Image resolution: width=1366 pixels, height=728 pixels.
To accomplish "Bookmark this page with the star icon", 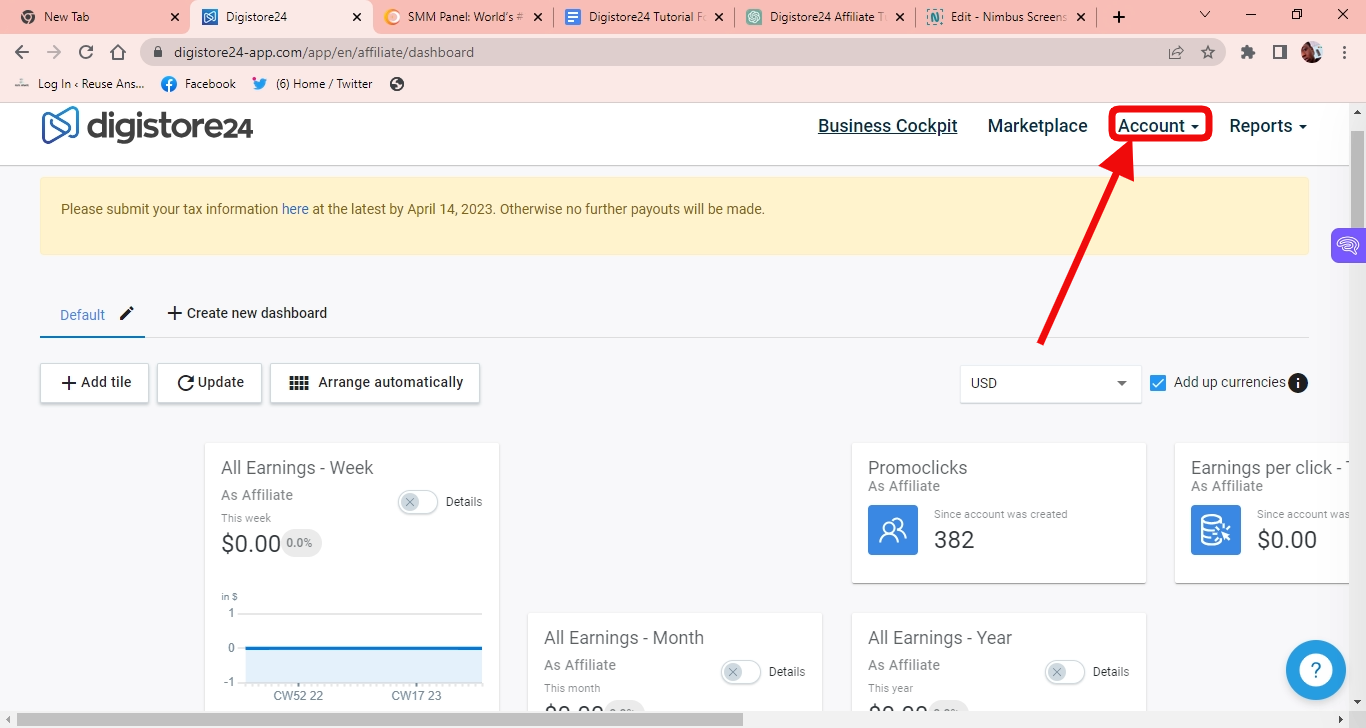I will click(1208, 52).
